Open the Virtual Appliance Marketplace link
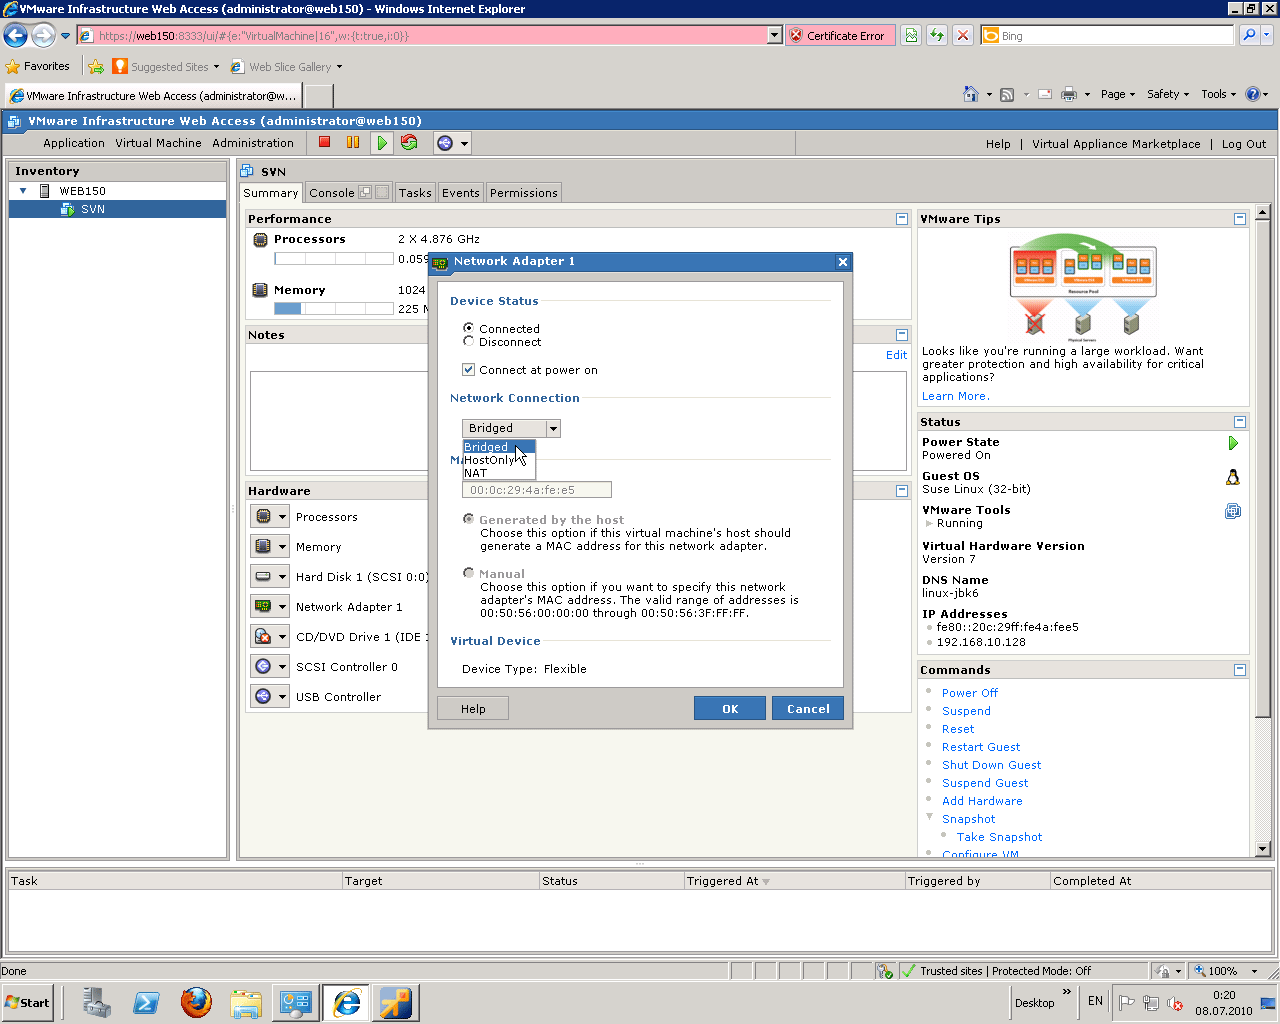The image size is (1280, 1024). (x=1116, y=144)
